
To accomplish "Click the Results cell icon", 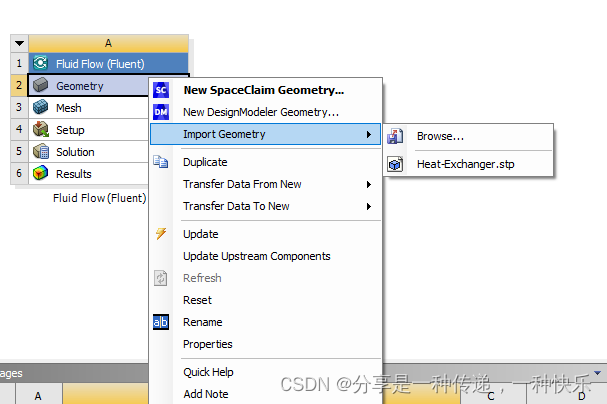I will click(40, 173).
